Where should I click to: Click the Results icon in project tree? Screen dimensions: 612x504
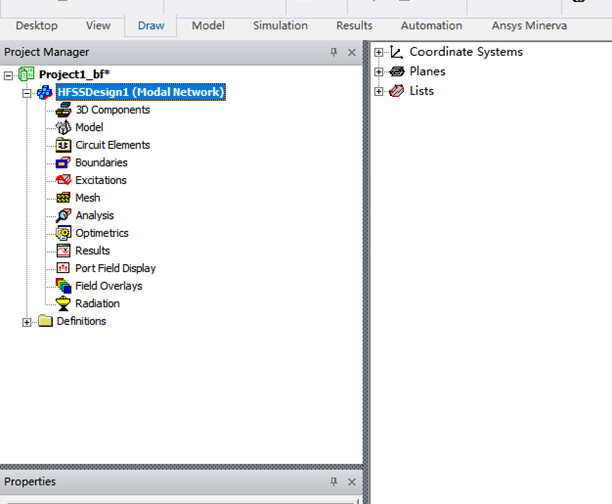63,251
